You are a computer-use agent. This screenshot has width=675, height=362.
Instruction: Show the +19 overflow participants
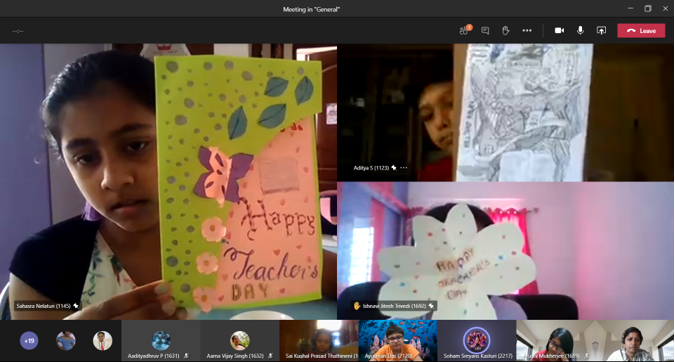(29, 341)
